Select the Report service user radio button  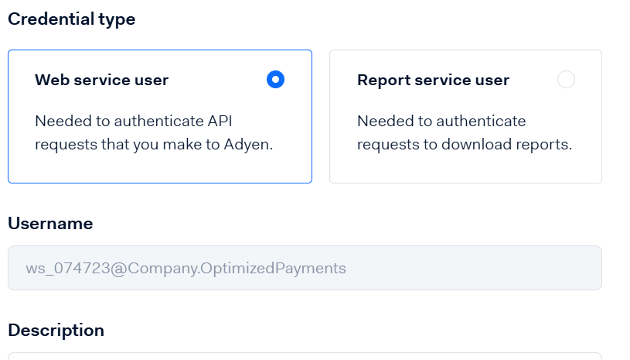tap(566, 80)
